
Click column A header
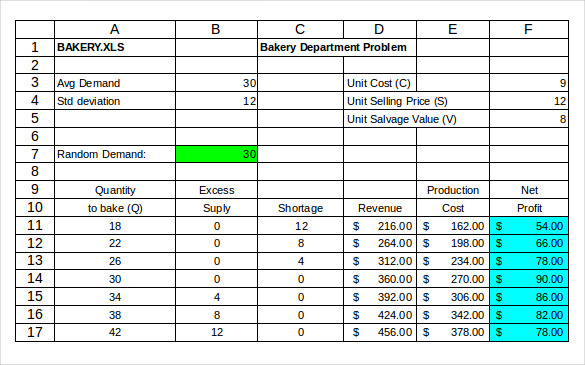(x=115, y=29)
